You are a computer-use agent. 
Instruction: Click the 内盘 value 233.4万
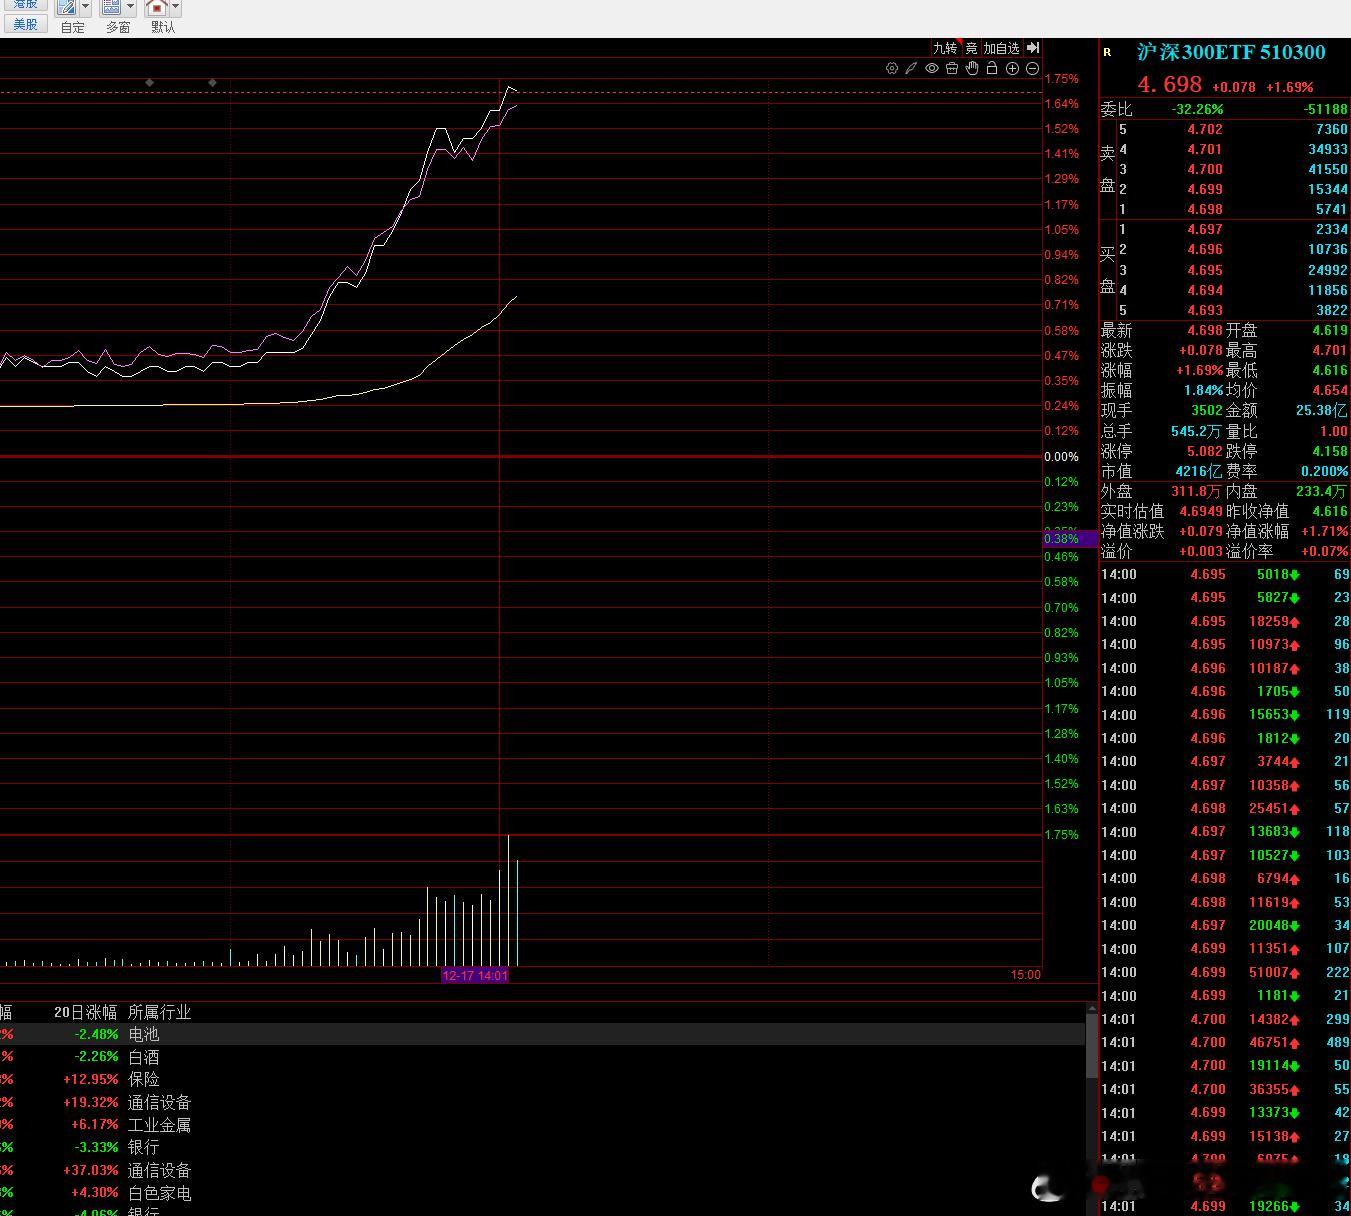pyautogui.click(x=1321, y=491)
